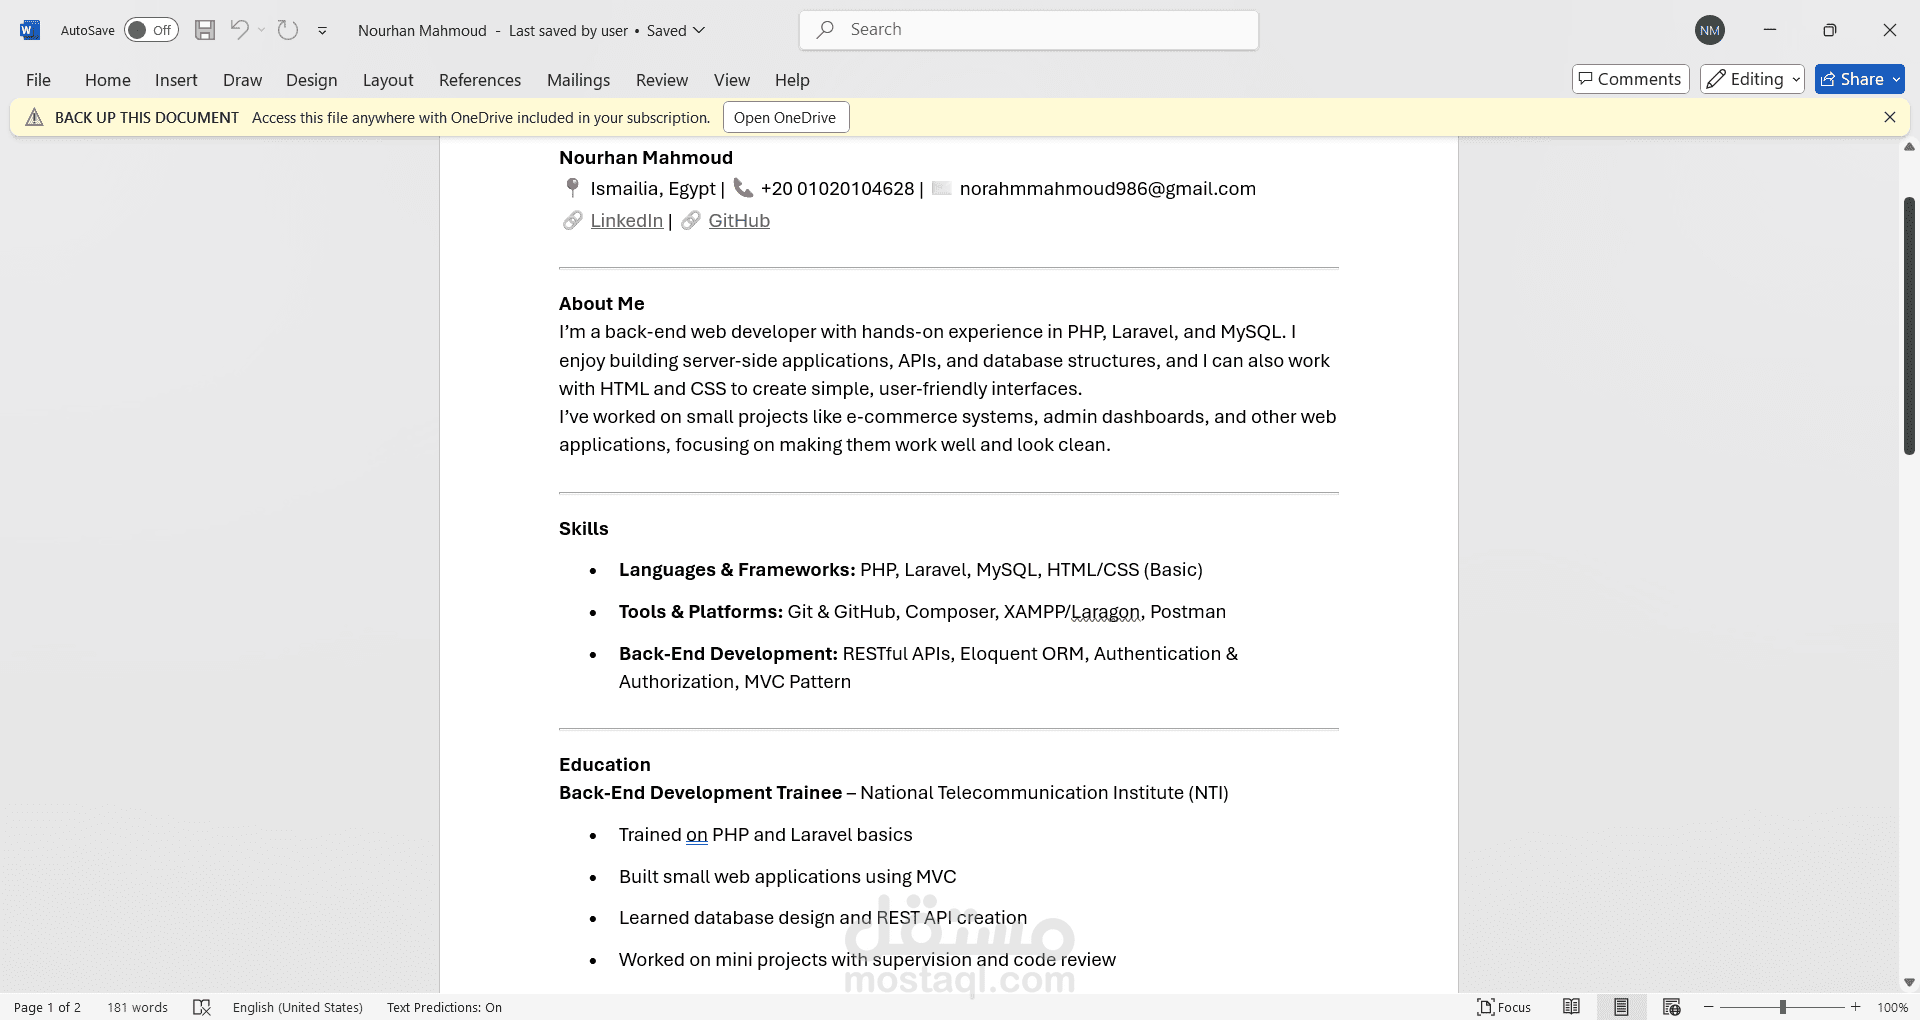Click the envelope icon beside the email
The width and height of the screenshot is (1920, 1020).
941,188
